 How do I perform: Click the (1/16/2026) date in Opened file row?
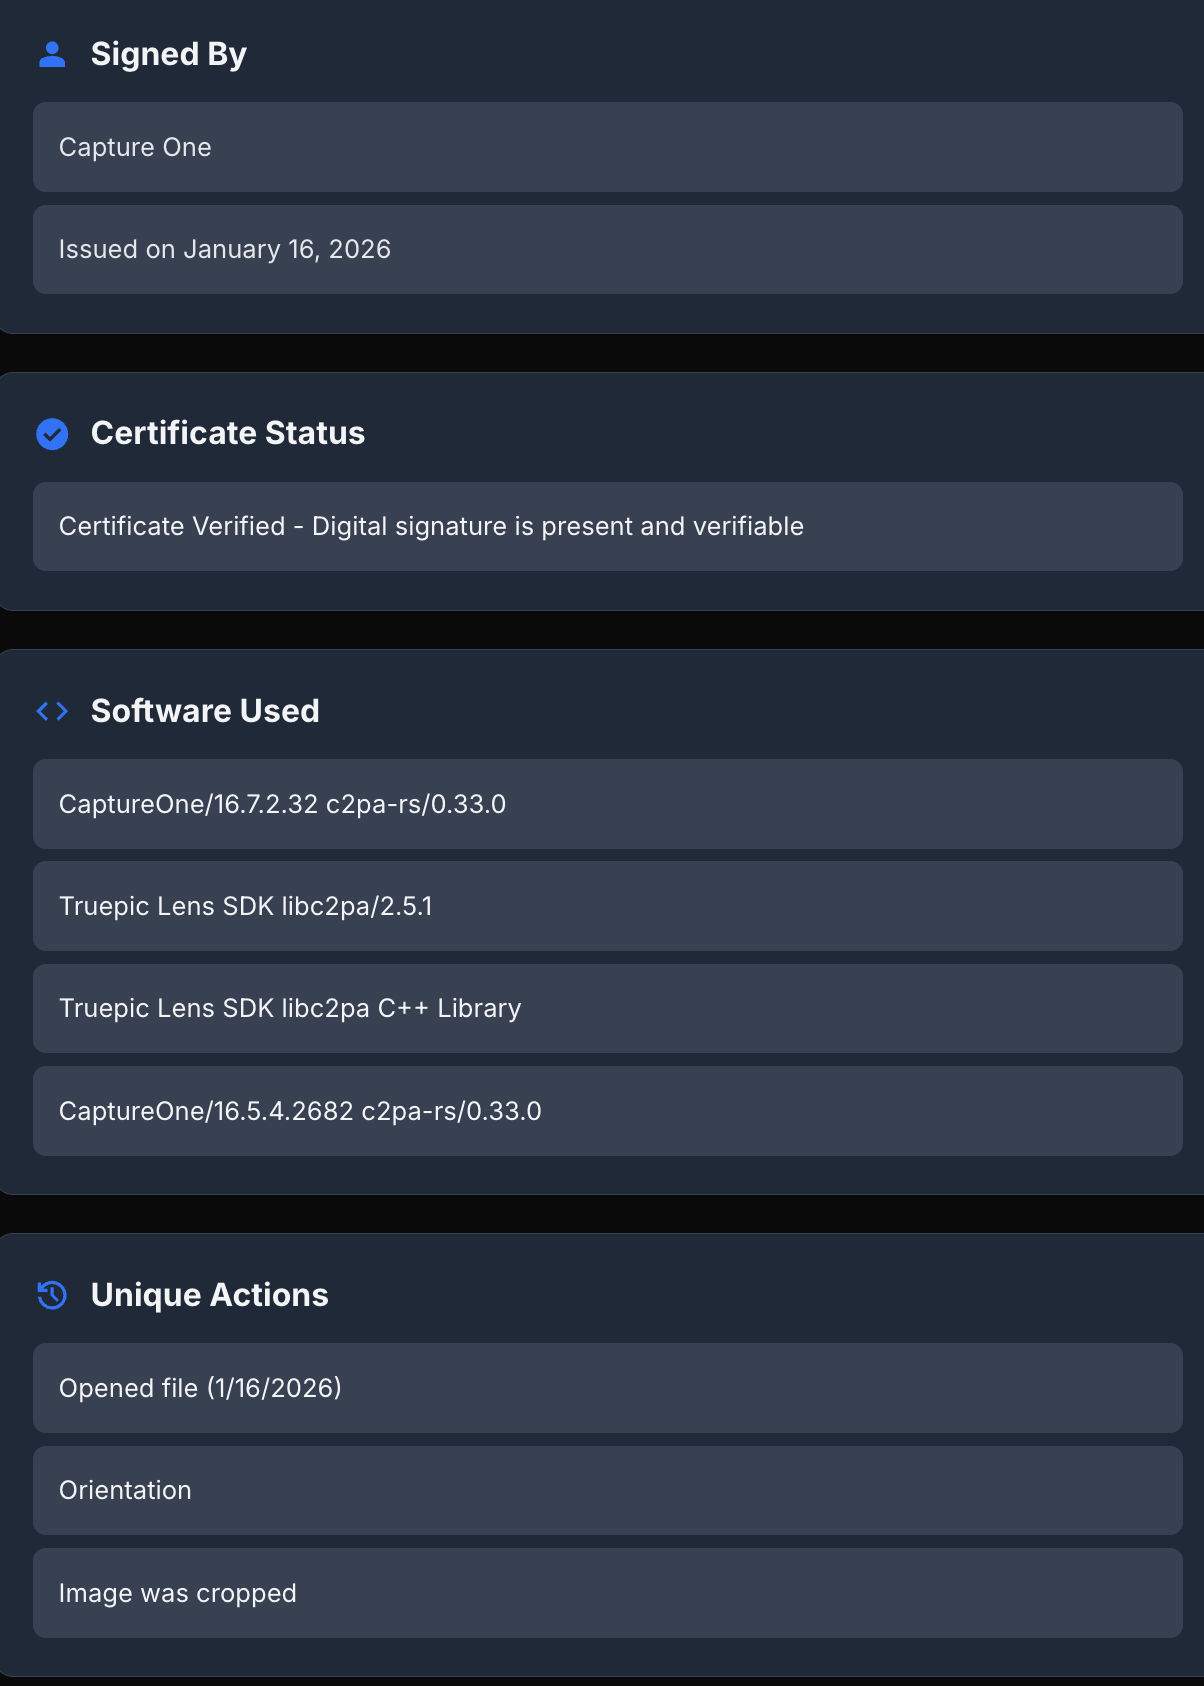[x=274, y=1388]
